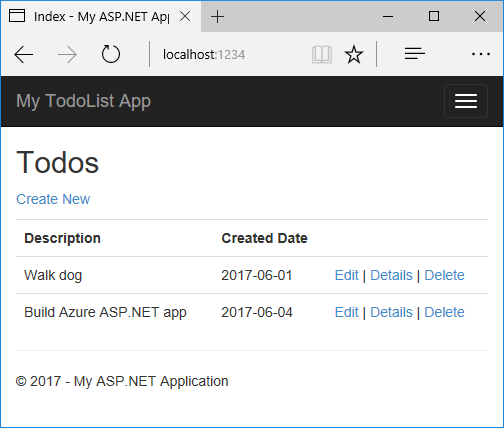View Details for Build Azure ASP.NET app
The image size is (504, 428).
point(391,312)
